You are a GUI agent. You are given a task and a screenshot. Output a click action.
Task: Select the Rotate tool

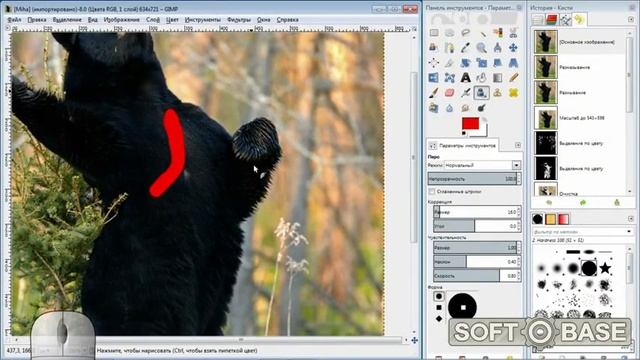[466, 63]
